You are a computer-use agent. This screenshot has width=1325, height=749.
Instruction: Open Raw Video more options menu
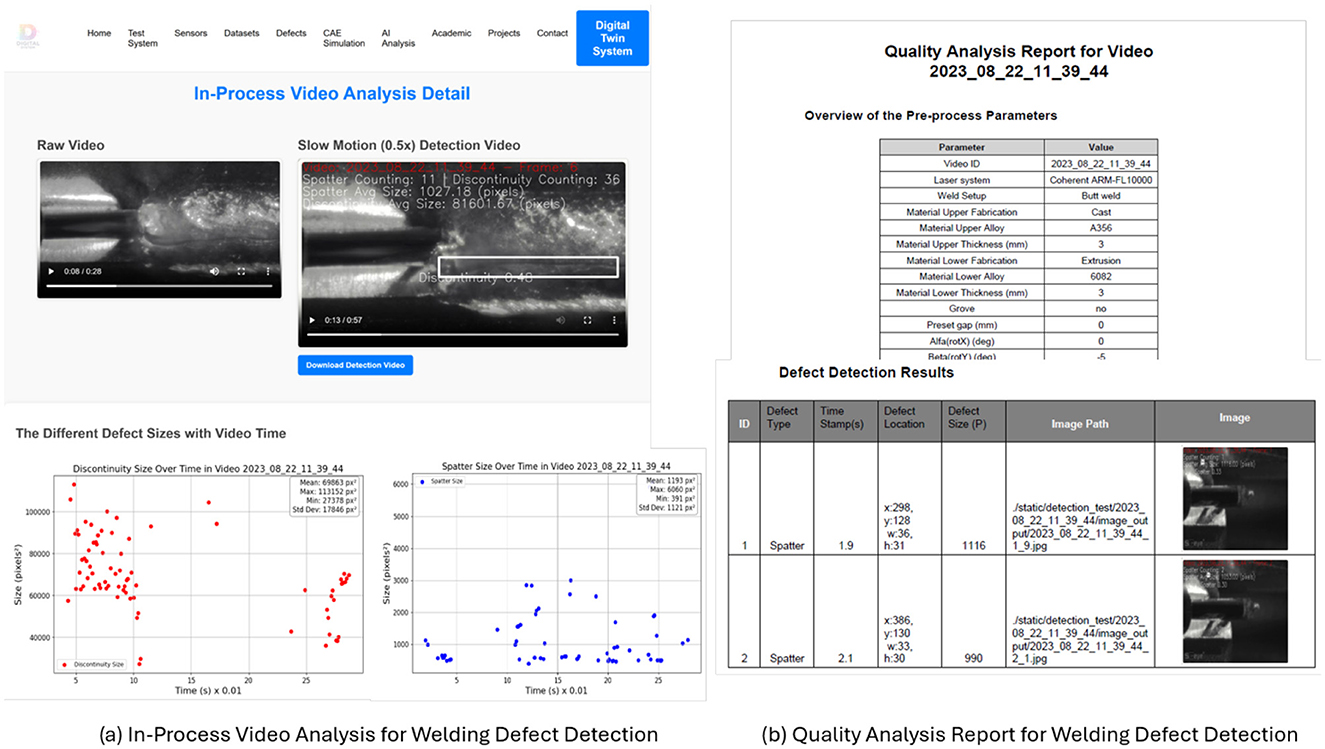point(267,272)
